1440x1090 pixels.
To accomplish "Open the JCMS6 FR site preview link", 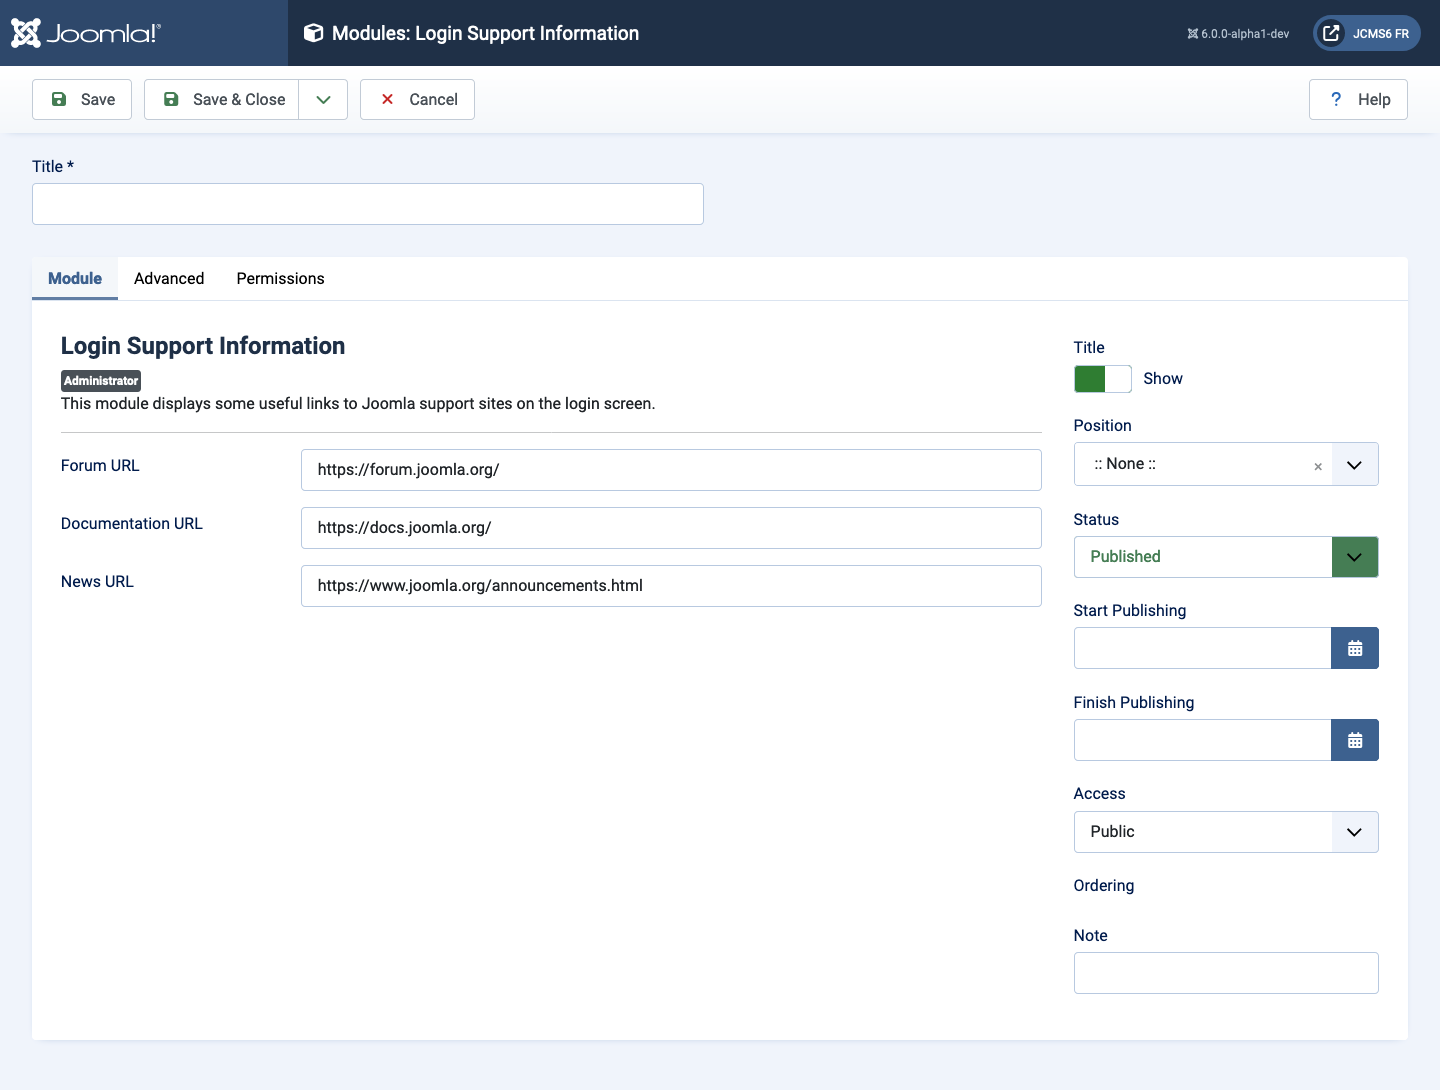I will 1367,33.
